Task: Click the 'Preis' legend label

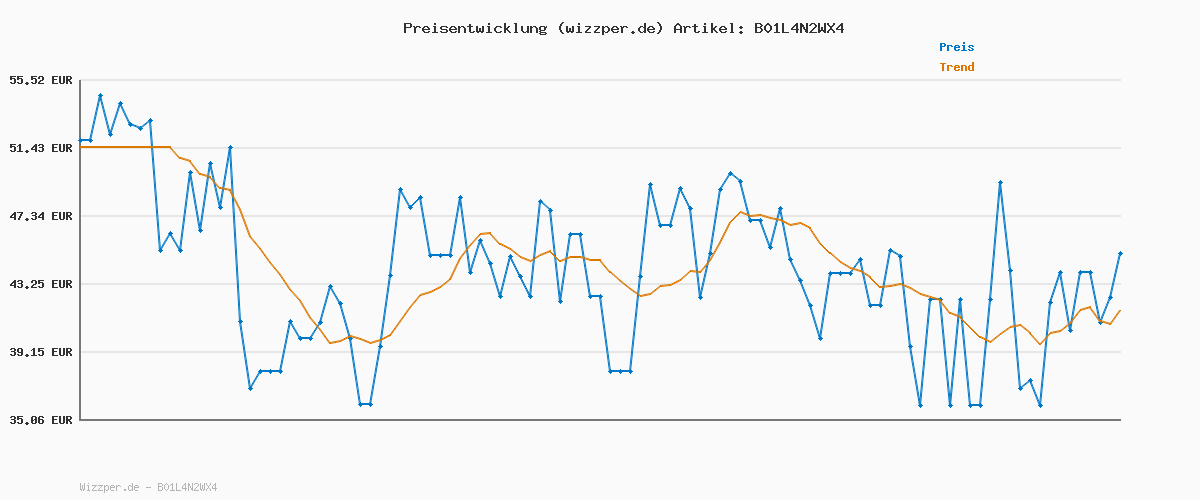Action: (956, 47)
